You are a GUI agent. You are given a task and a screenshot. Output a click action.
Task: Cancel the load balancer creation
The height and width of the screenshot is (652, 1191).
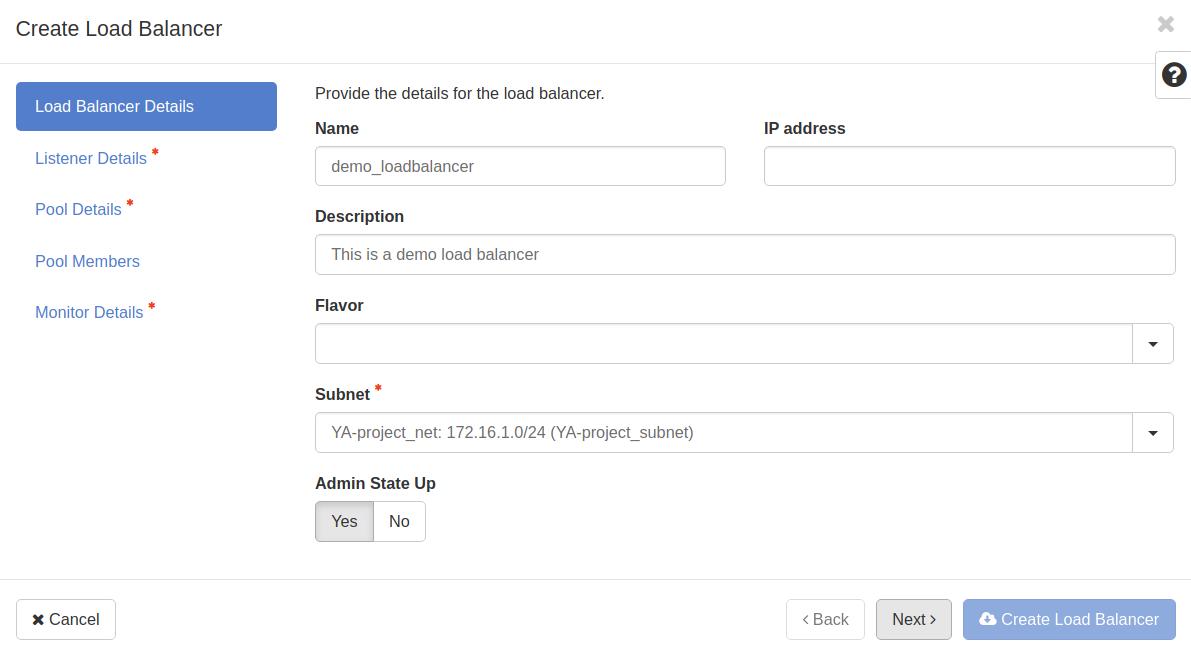pos(66,619)
